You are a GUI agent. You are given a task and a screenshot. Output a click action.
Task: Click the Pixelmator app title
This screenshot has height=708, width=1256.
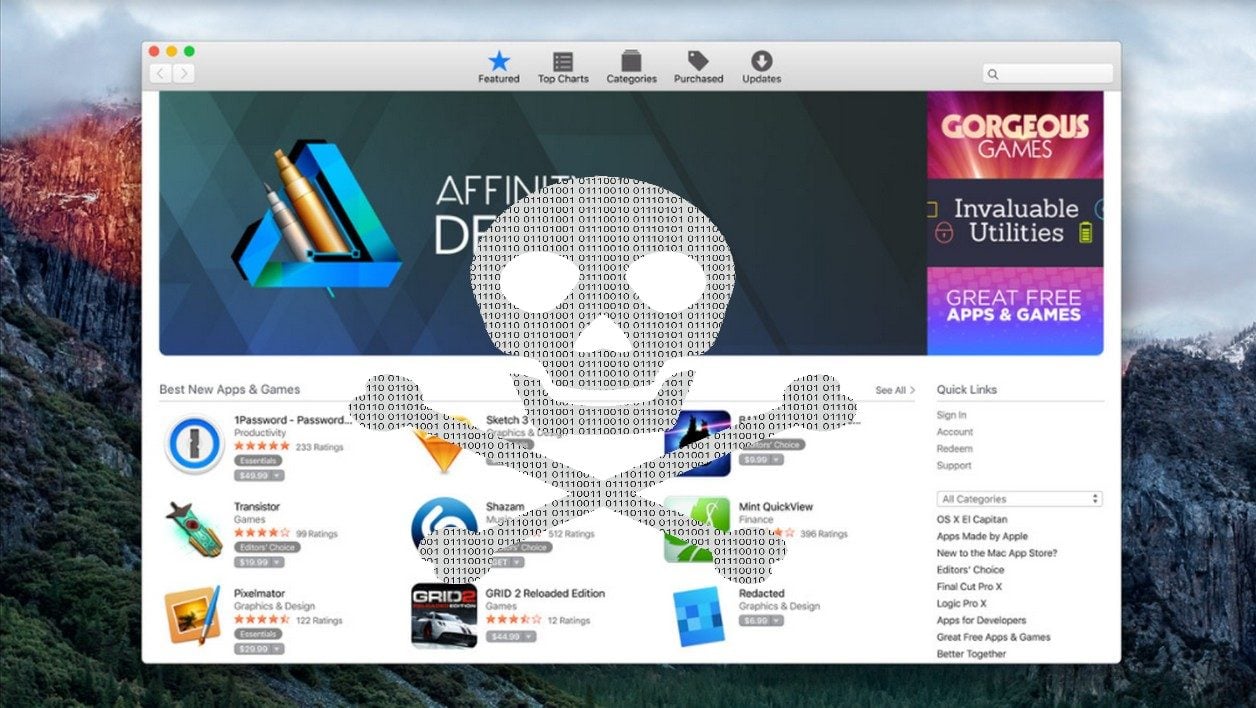click(259, 593)
